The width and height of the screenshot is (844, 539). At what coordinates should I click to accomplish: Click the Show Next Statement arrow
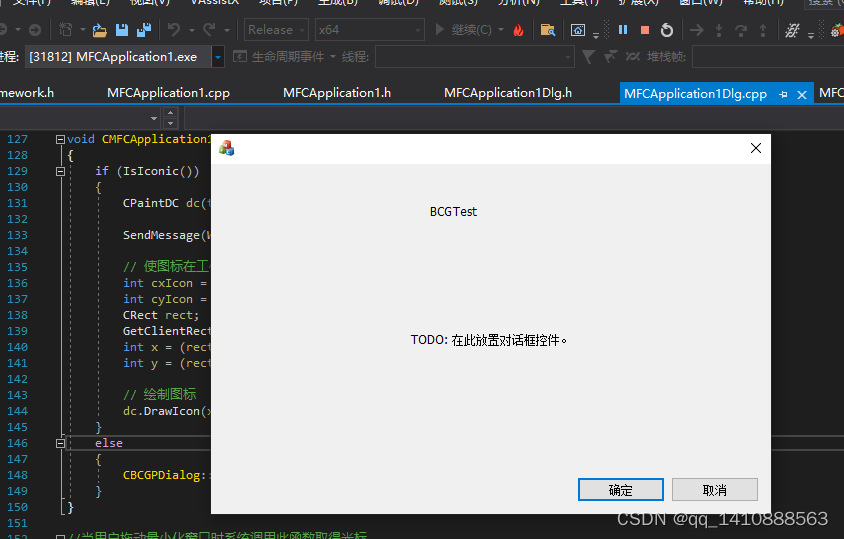point(697,30)
